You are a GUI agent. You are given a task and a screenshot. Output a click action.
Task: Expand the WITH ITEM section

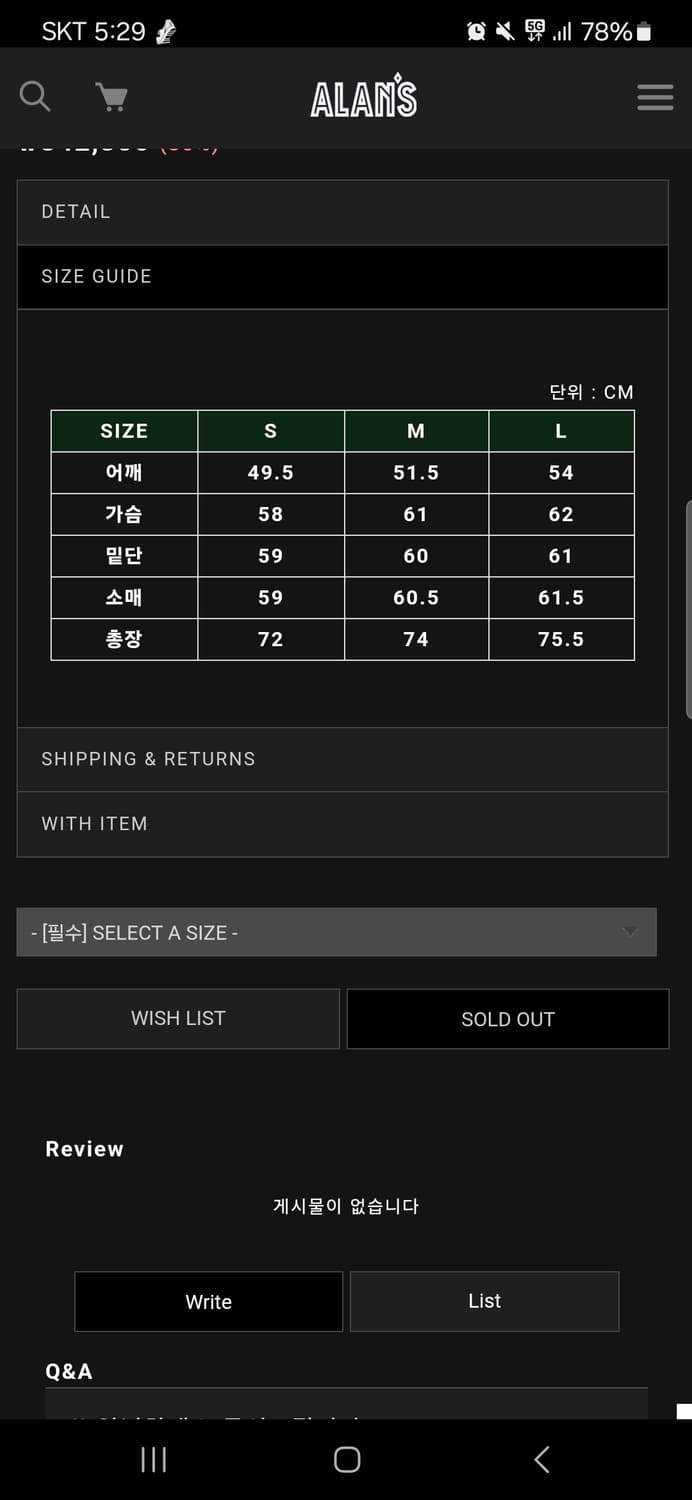(342, 824)
